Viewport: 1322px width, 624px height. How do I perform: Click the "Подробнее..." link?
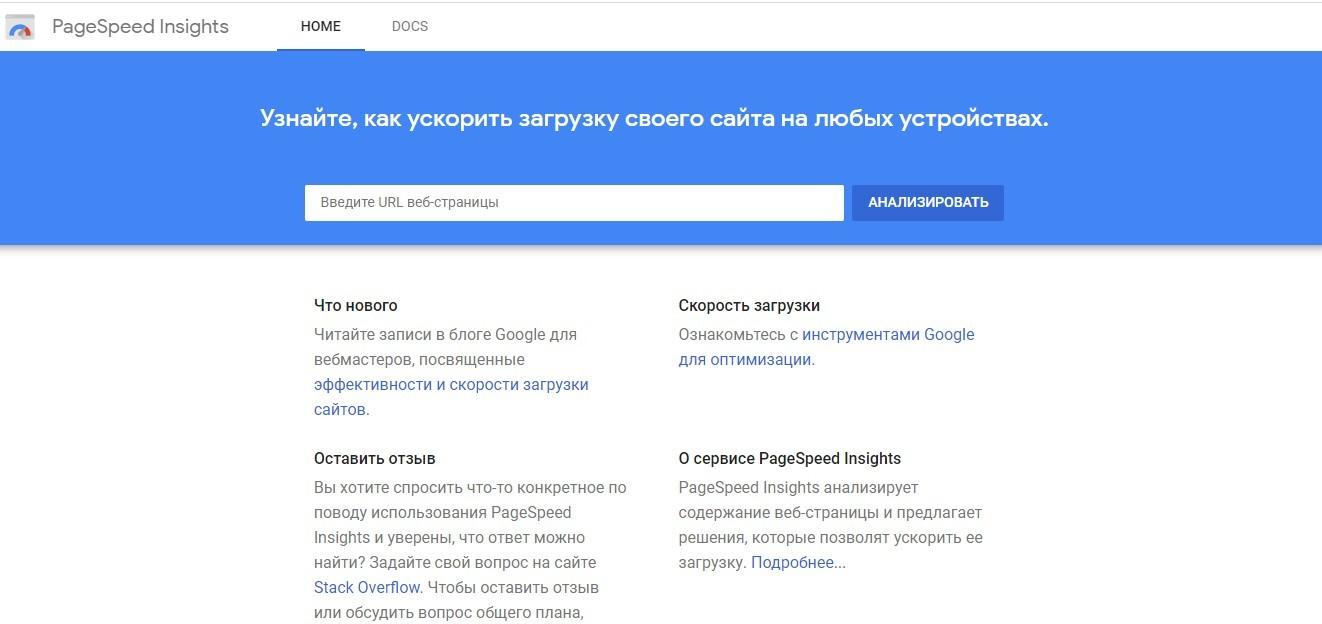(798, 563)
